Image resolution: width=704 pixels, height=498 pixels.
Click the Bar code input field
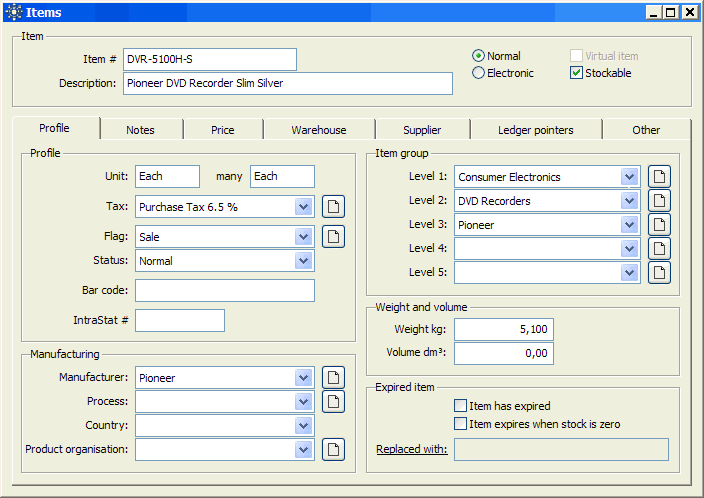pos(225,291)
